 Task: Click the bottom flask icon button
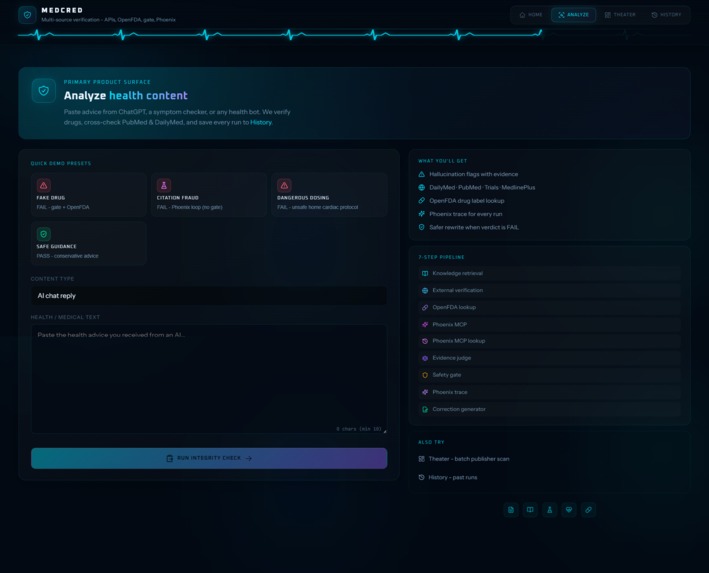click(549, 510)
